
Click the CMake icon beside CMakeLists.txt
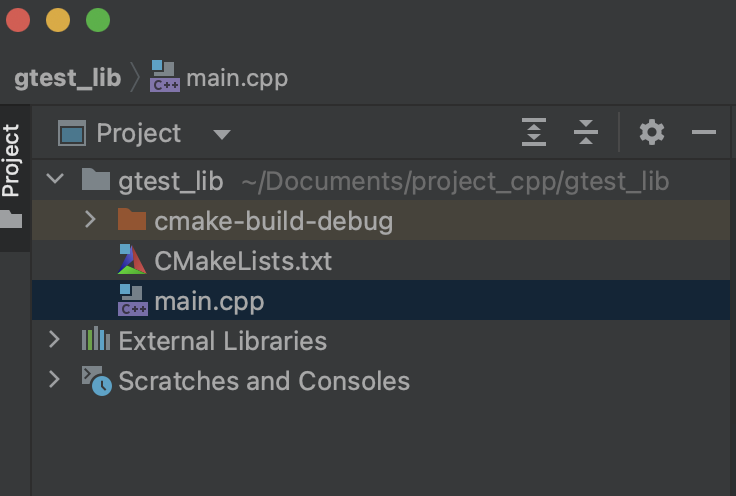coord(132,259)
